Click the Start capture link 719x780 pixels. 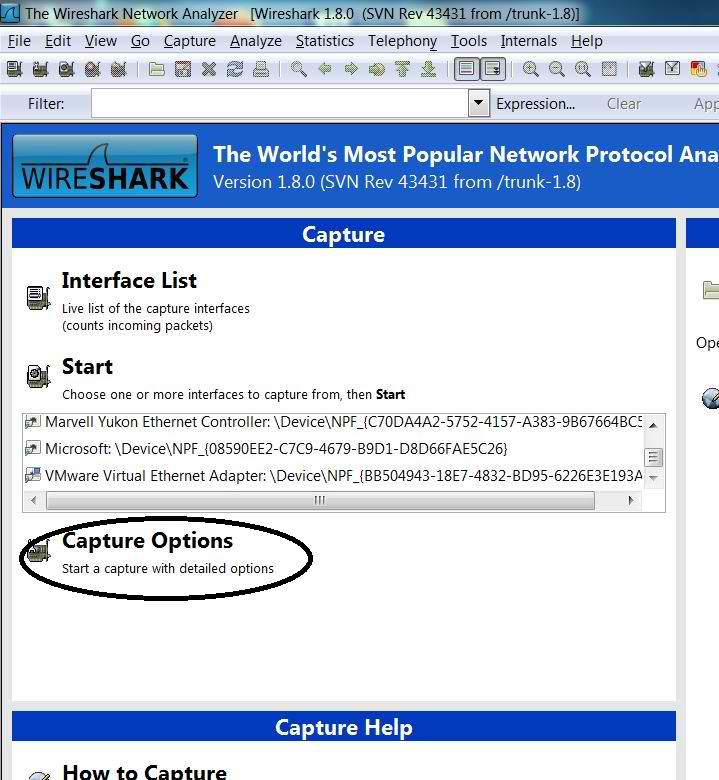tap(87, 367)
